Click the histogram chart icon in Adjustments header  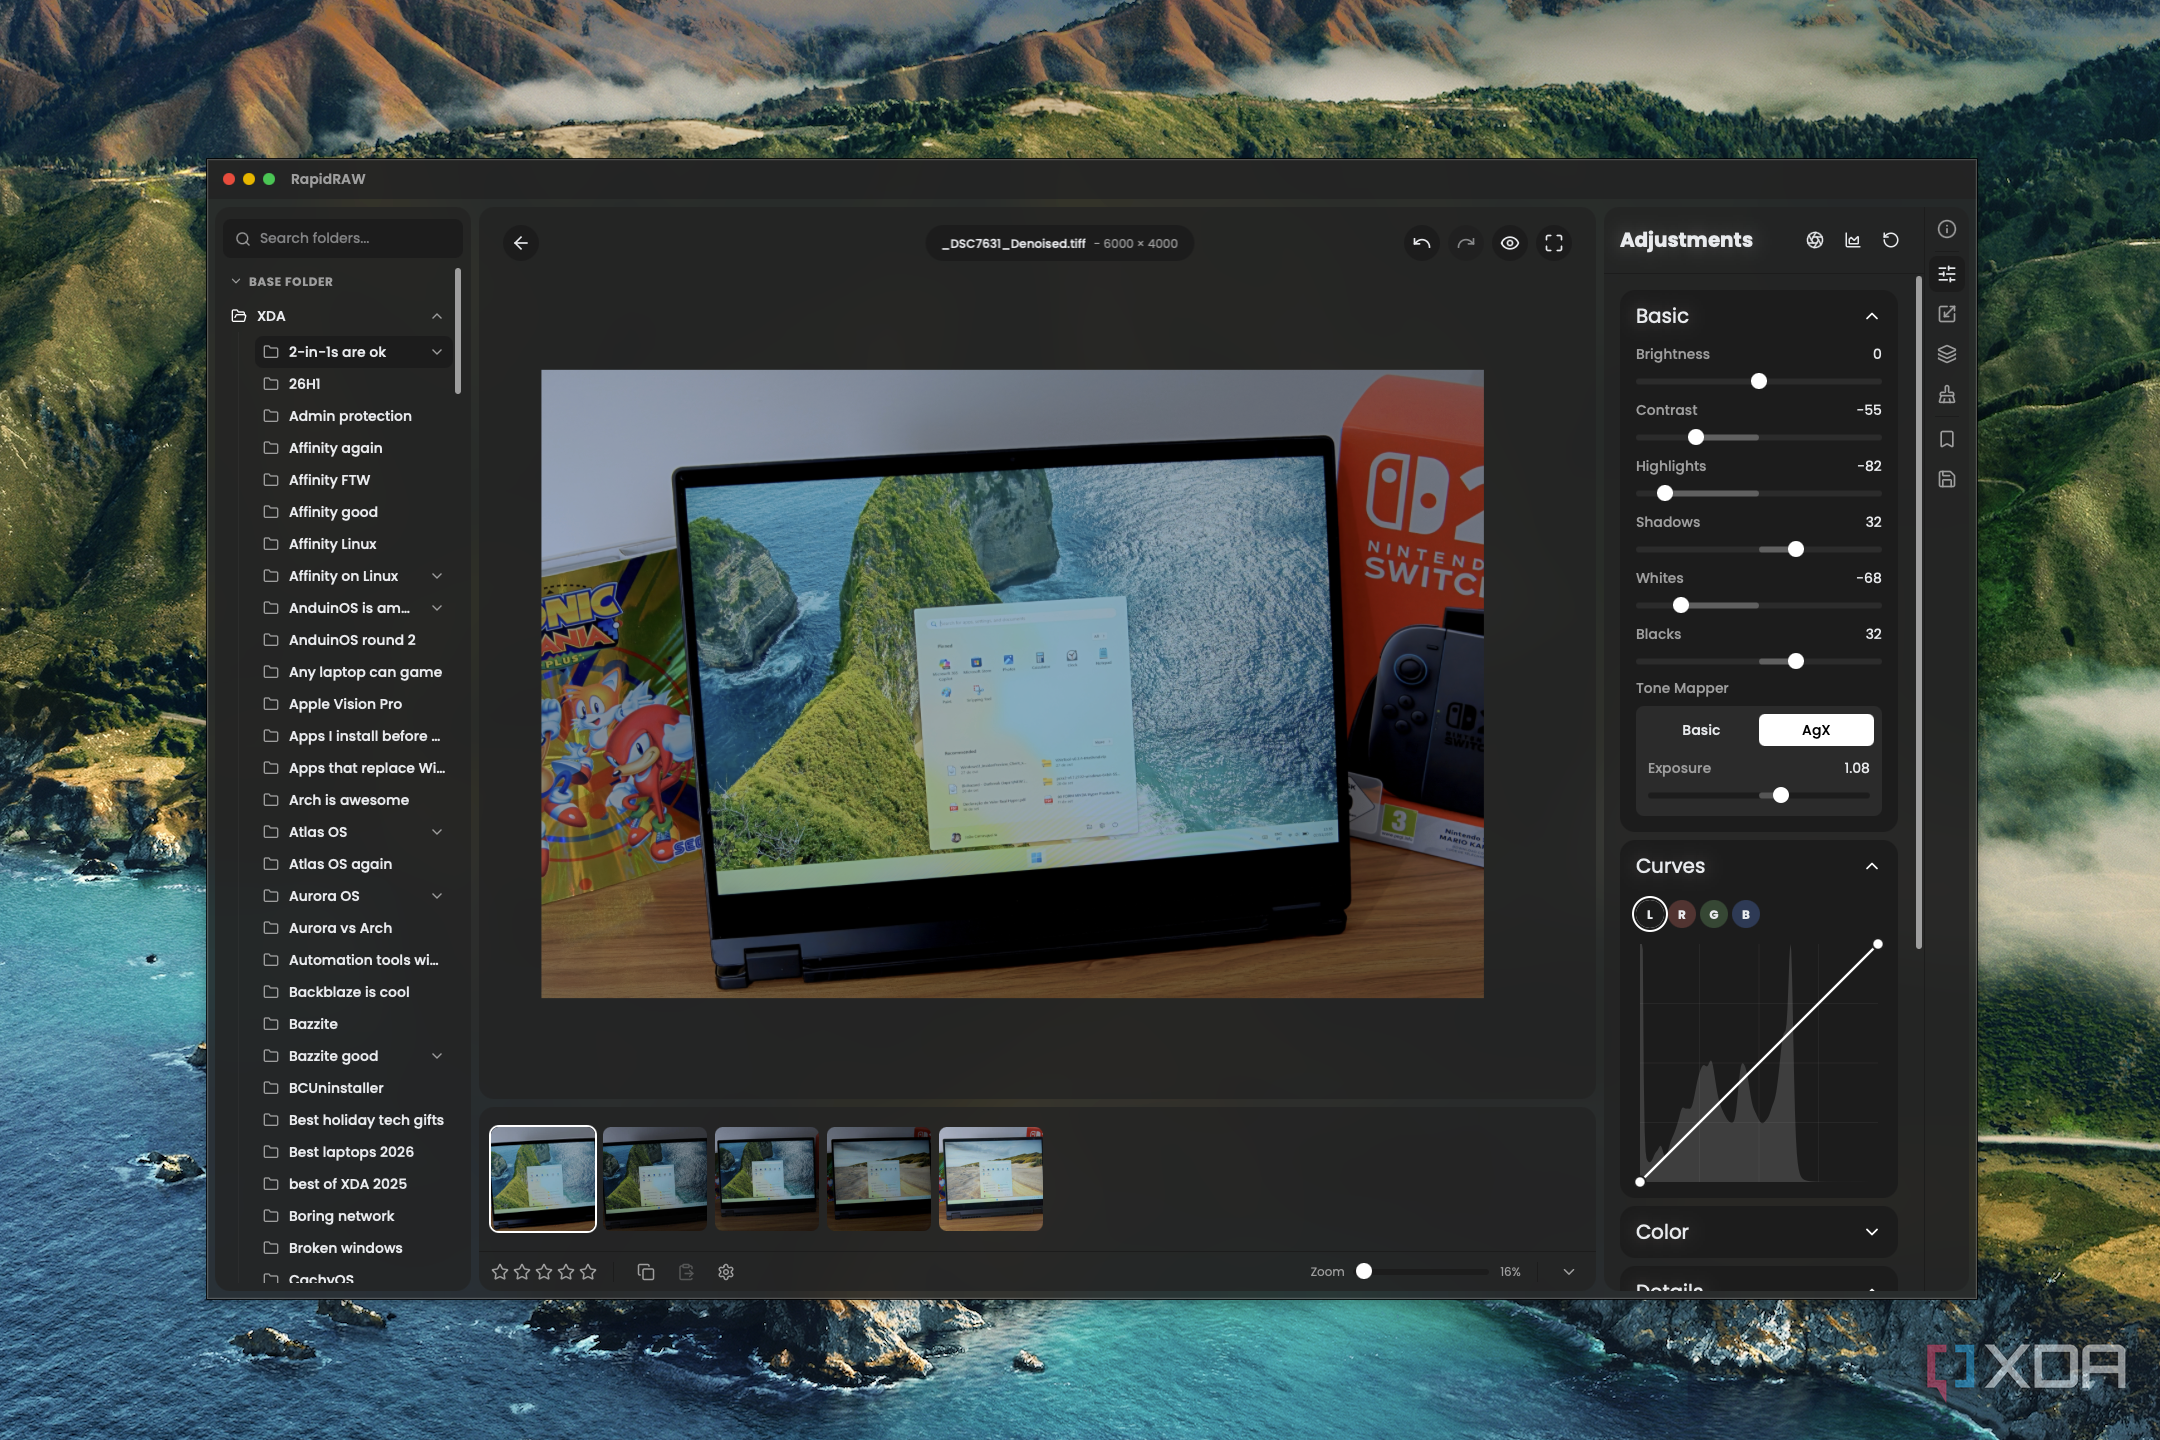pos(1853,240)
